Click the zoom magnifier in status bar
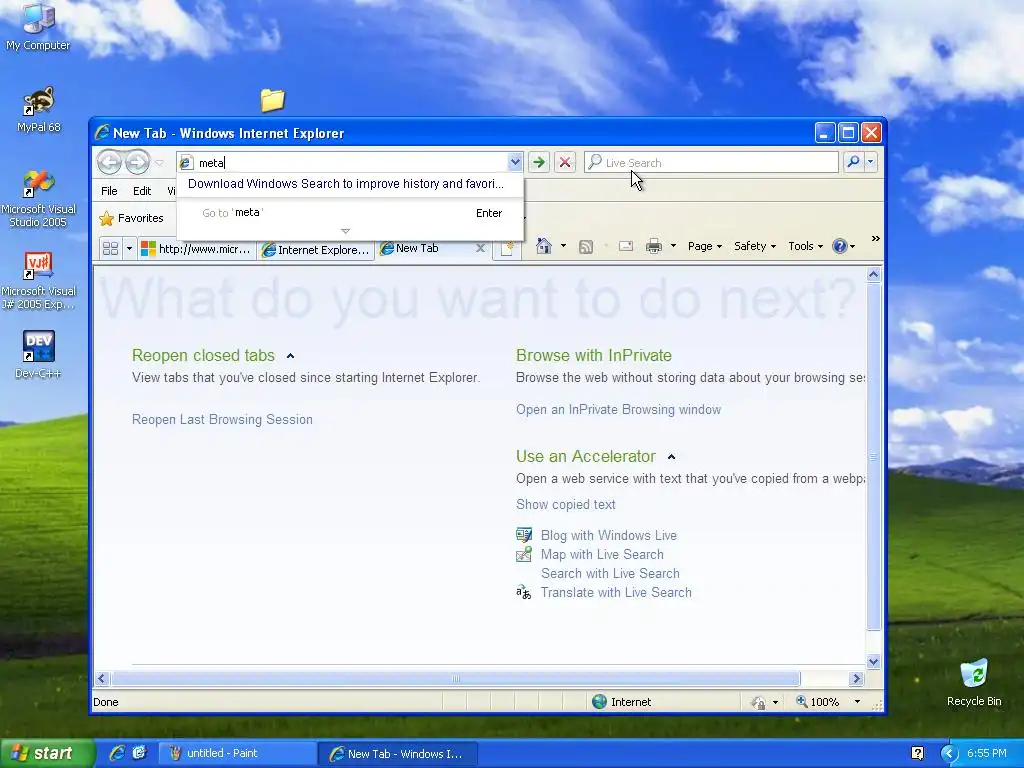Viewport: 1024px width, 768px height. click(801, 701)
